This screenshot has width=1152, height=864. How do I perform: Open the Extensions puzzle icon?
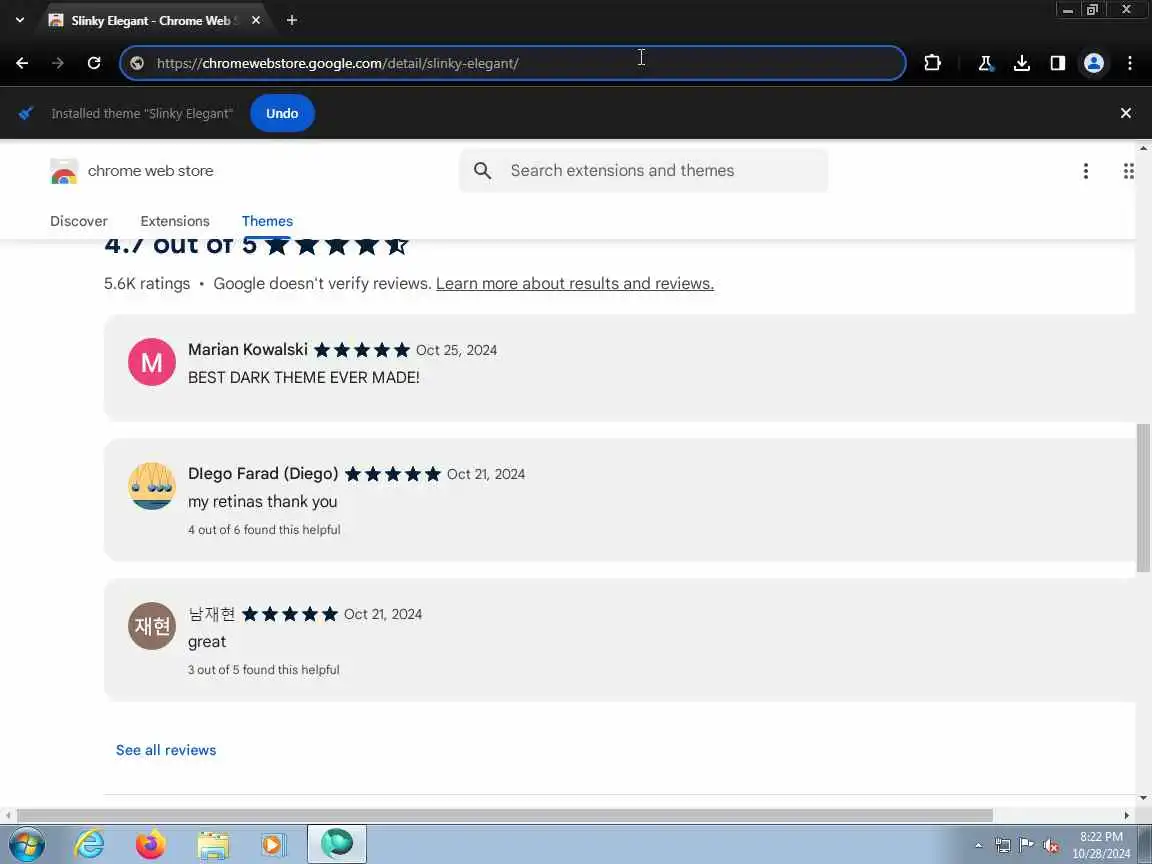932,63
